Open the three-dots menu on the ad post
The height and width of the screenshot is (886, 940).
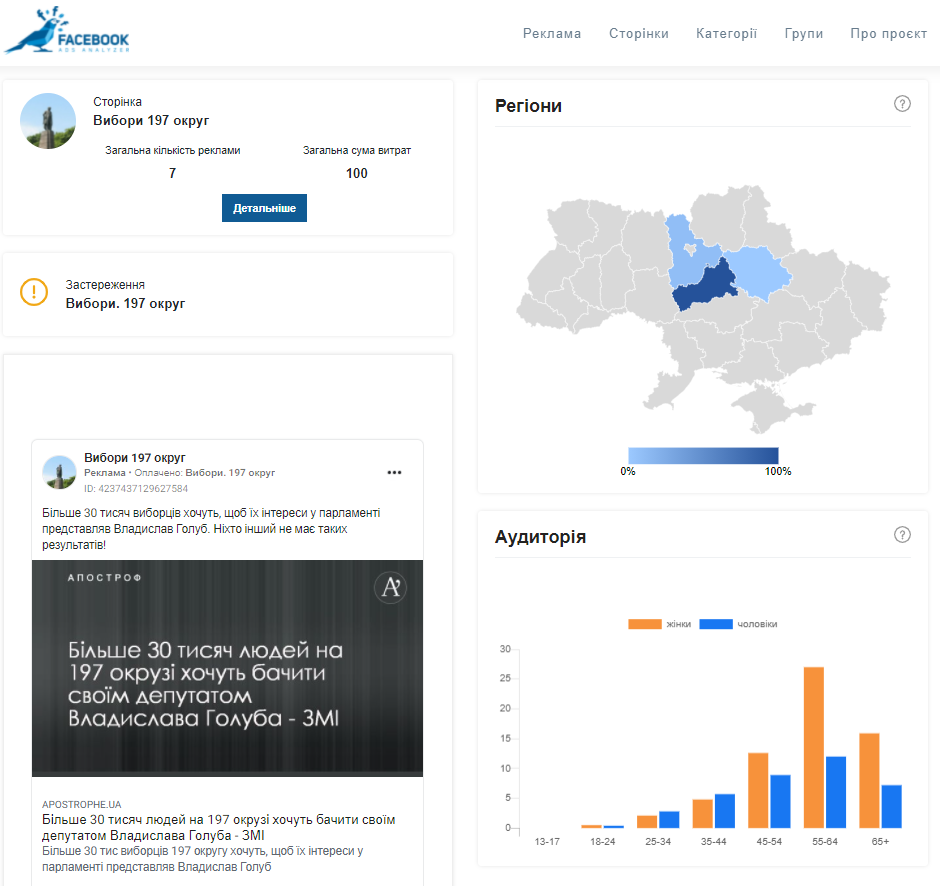[x=394, y=472]
